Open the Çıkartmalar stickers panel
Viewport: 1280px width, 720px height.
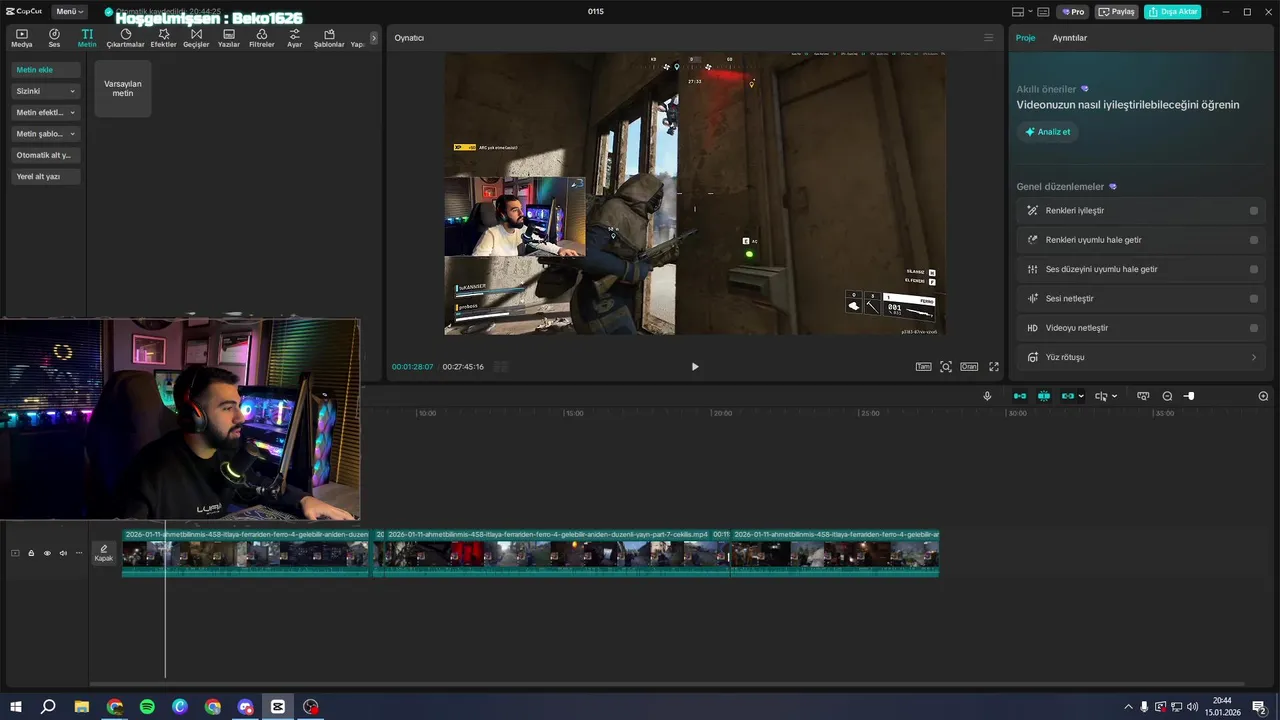coord(126,38)
